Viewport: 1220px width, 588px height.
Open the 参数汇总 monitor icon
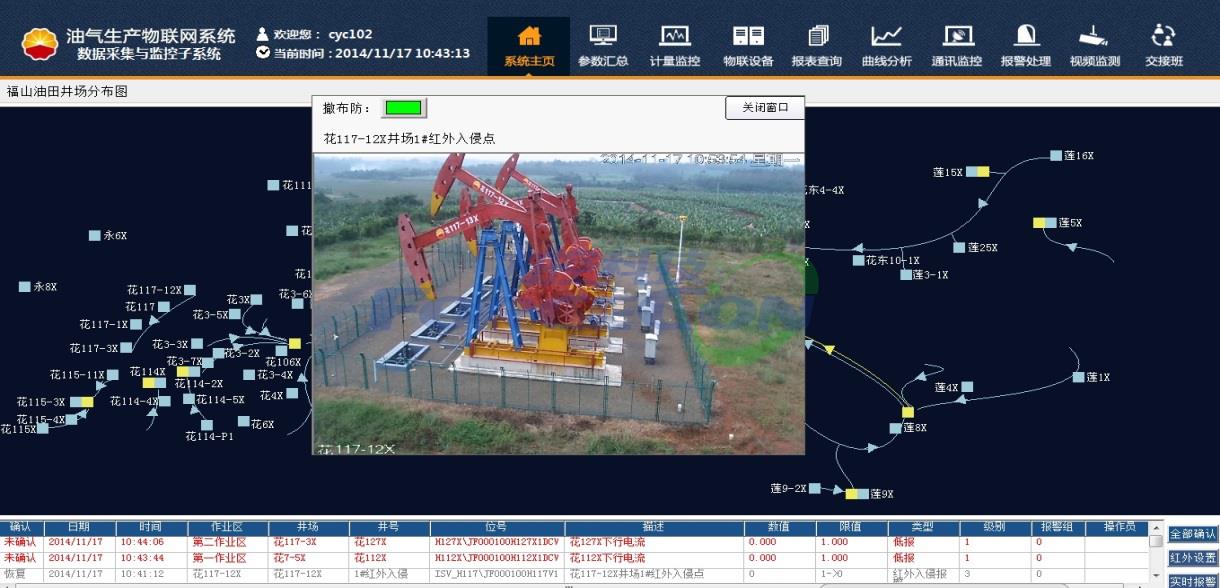coord(603,36)
